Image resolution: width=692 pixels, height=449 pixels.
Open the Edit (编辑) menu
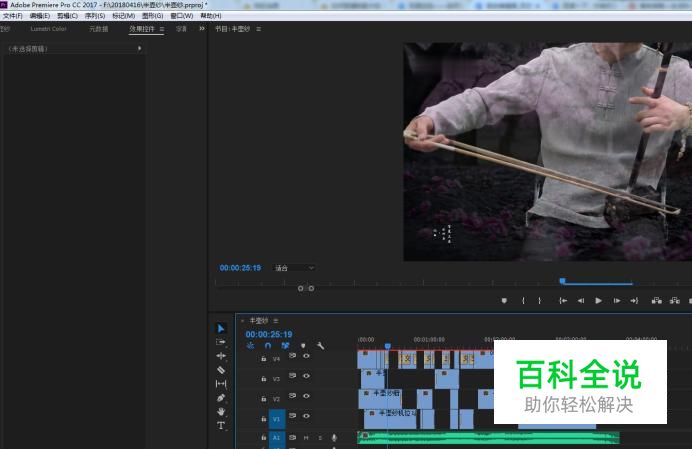pos(40,15)
